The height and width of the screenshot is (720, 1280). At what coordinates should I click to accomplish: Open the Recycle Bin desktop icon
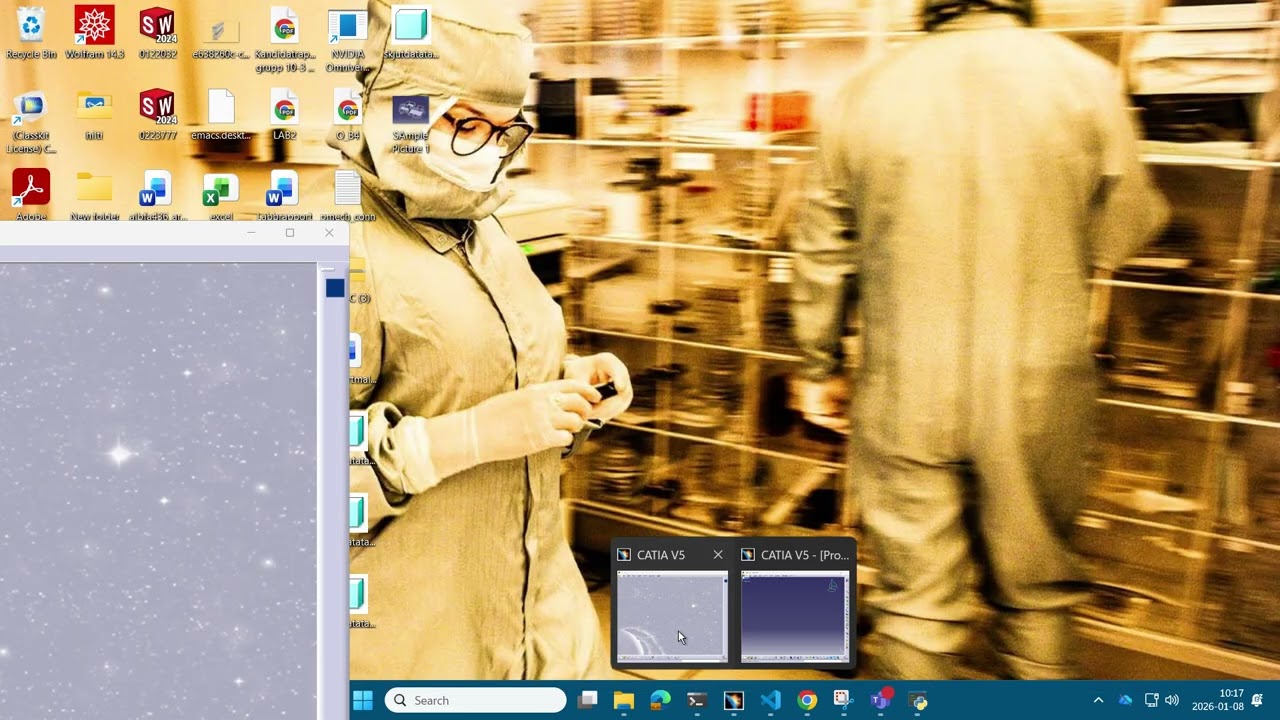click(x=31, y=32)
